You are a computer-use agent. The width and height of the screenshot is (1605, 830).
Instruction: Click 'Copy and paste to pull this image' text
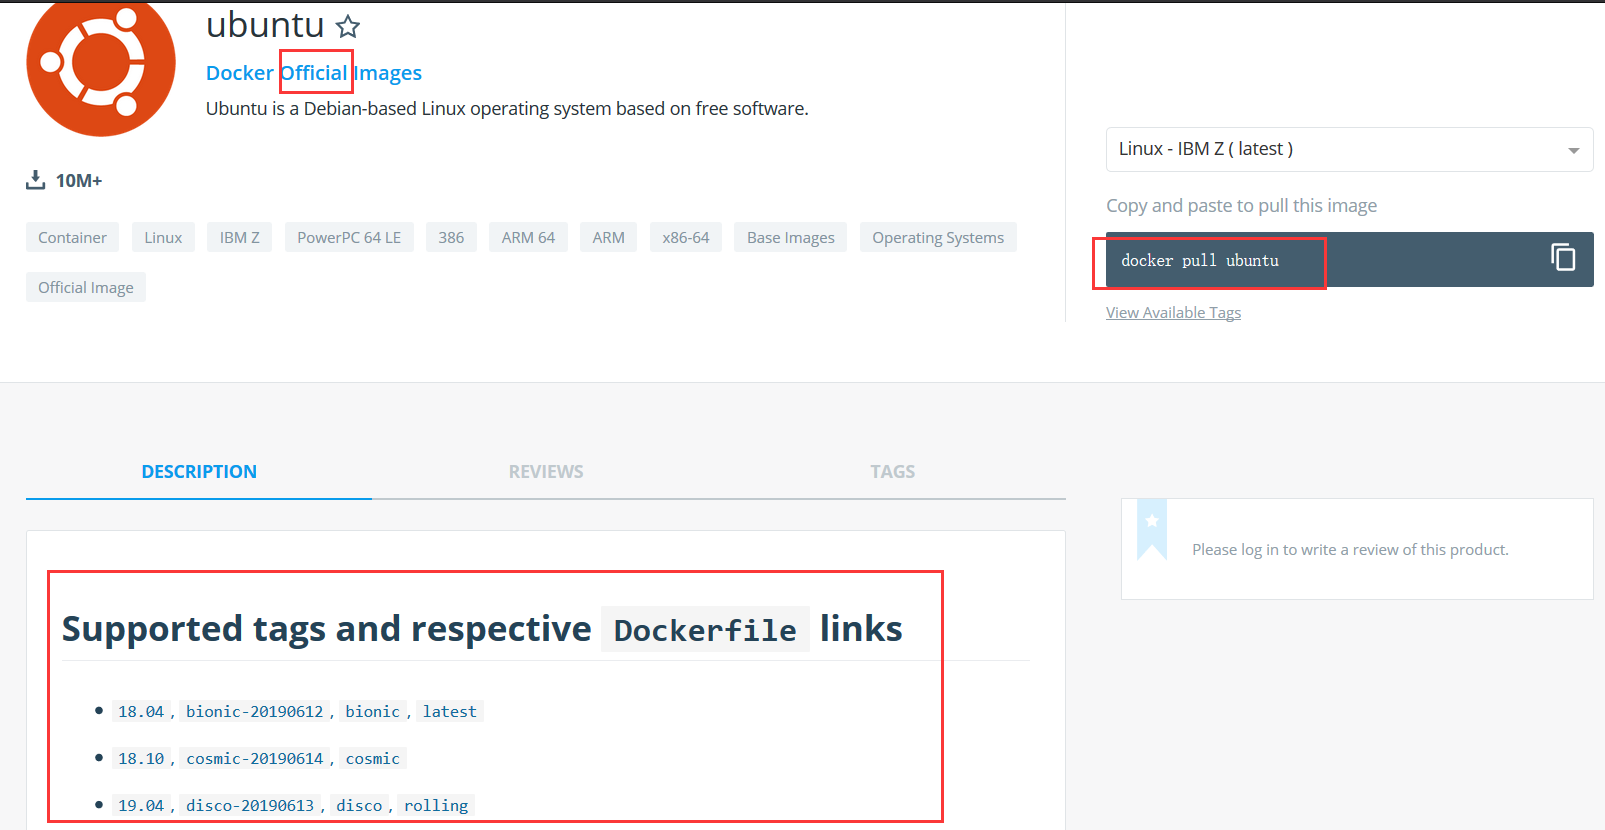click(1241, 205)
